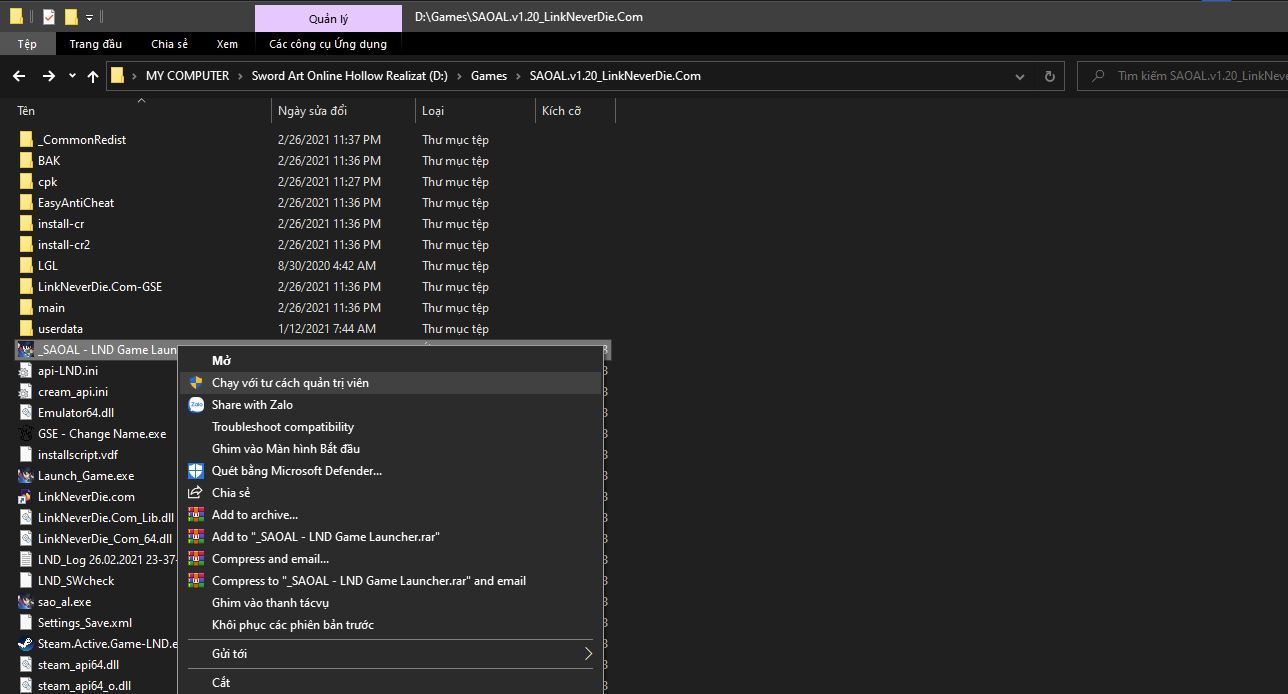The height and width of the screenshot is (694, 1288).
Task: Sort by Ngày sửa đổi column header
Action: 313,111
